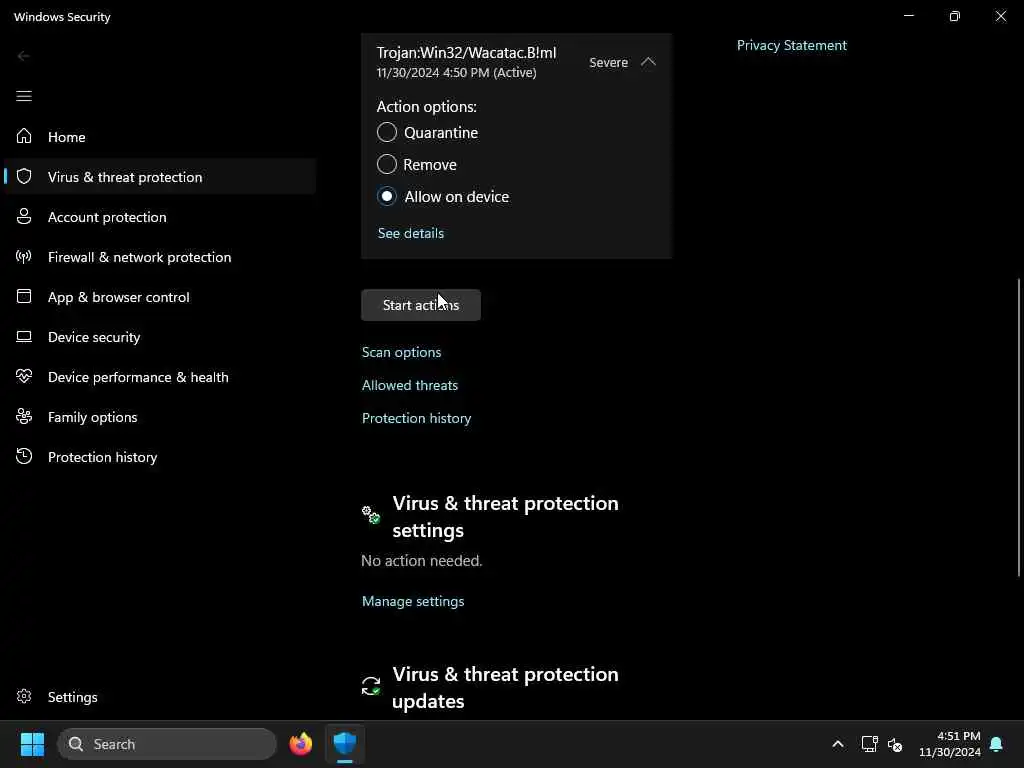Viewport: 1024px width, 768px height.
Task: Click the Trojan:Win32/Wacatac.B!ml threat name
Action: click(466, 53)
